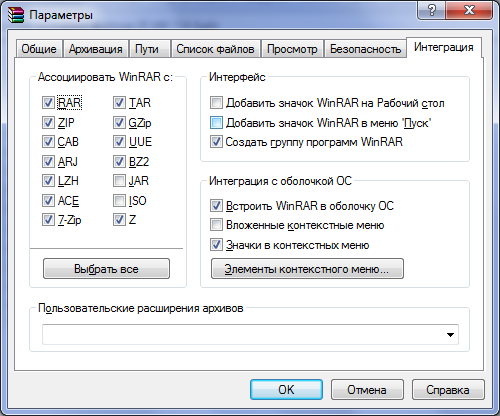Screen dimensions: 500x416
Task: Open the Общие tab
Action: (39, 49)
